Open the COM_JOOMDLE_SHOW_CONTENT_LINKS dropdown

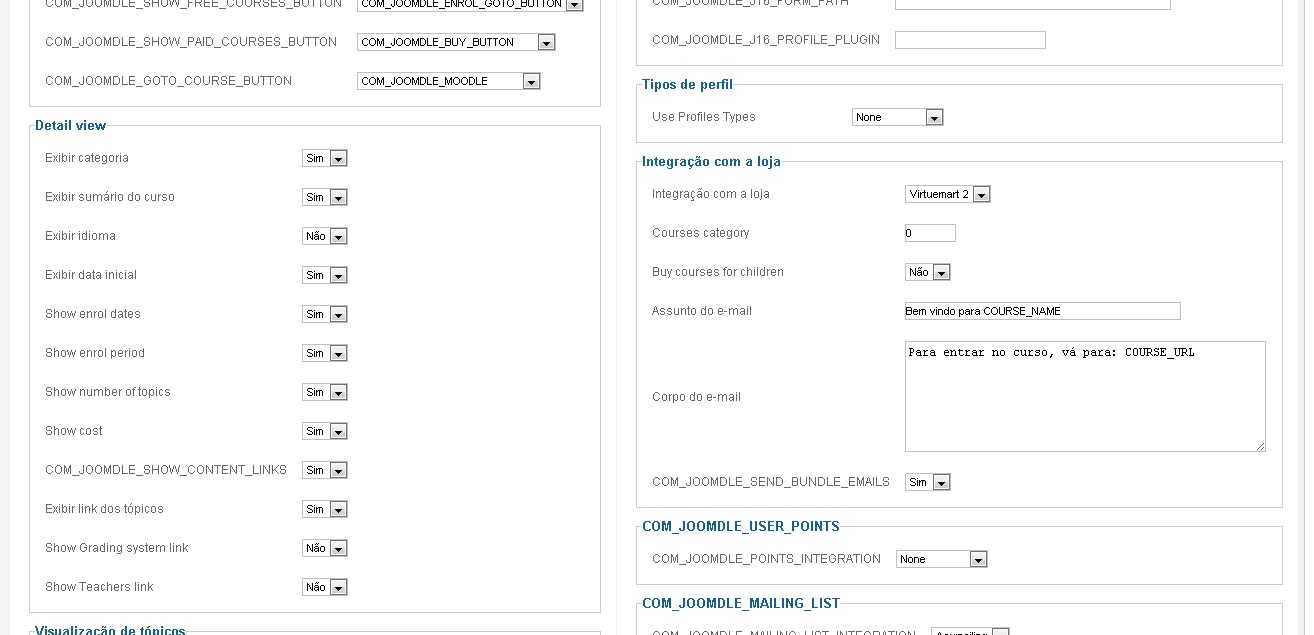pos(324,470)
